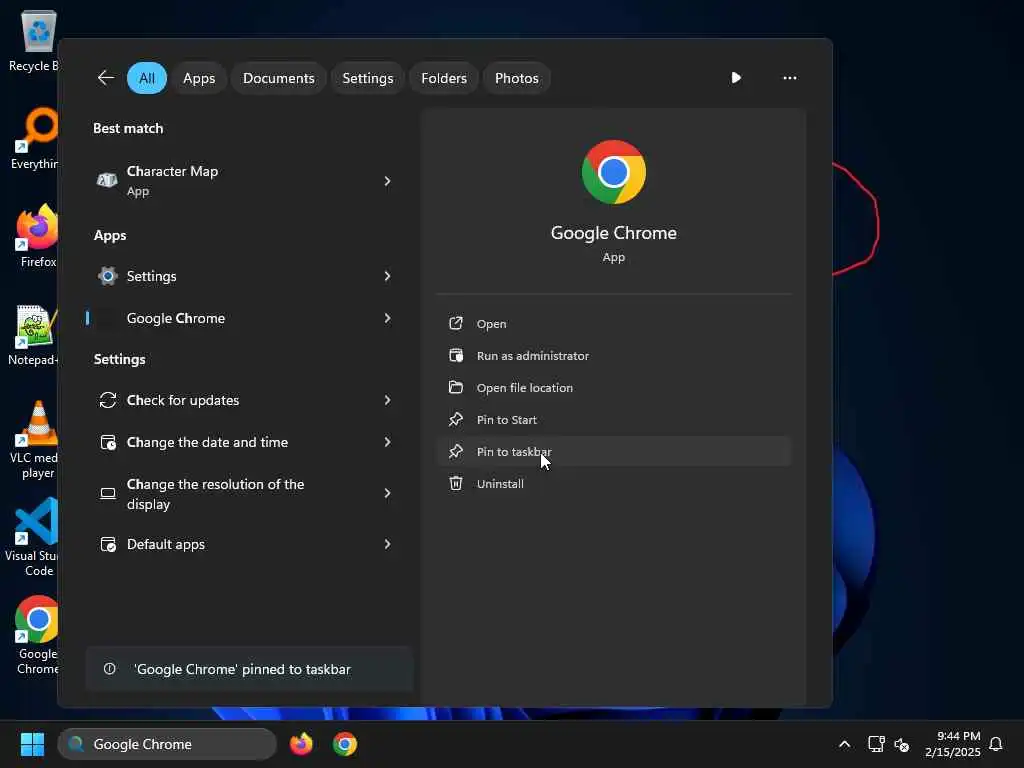Select the Google Chrome app result
The height and width of the screenshot is (768, 1024).
(246, 318)
